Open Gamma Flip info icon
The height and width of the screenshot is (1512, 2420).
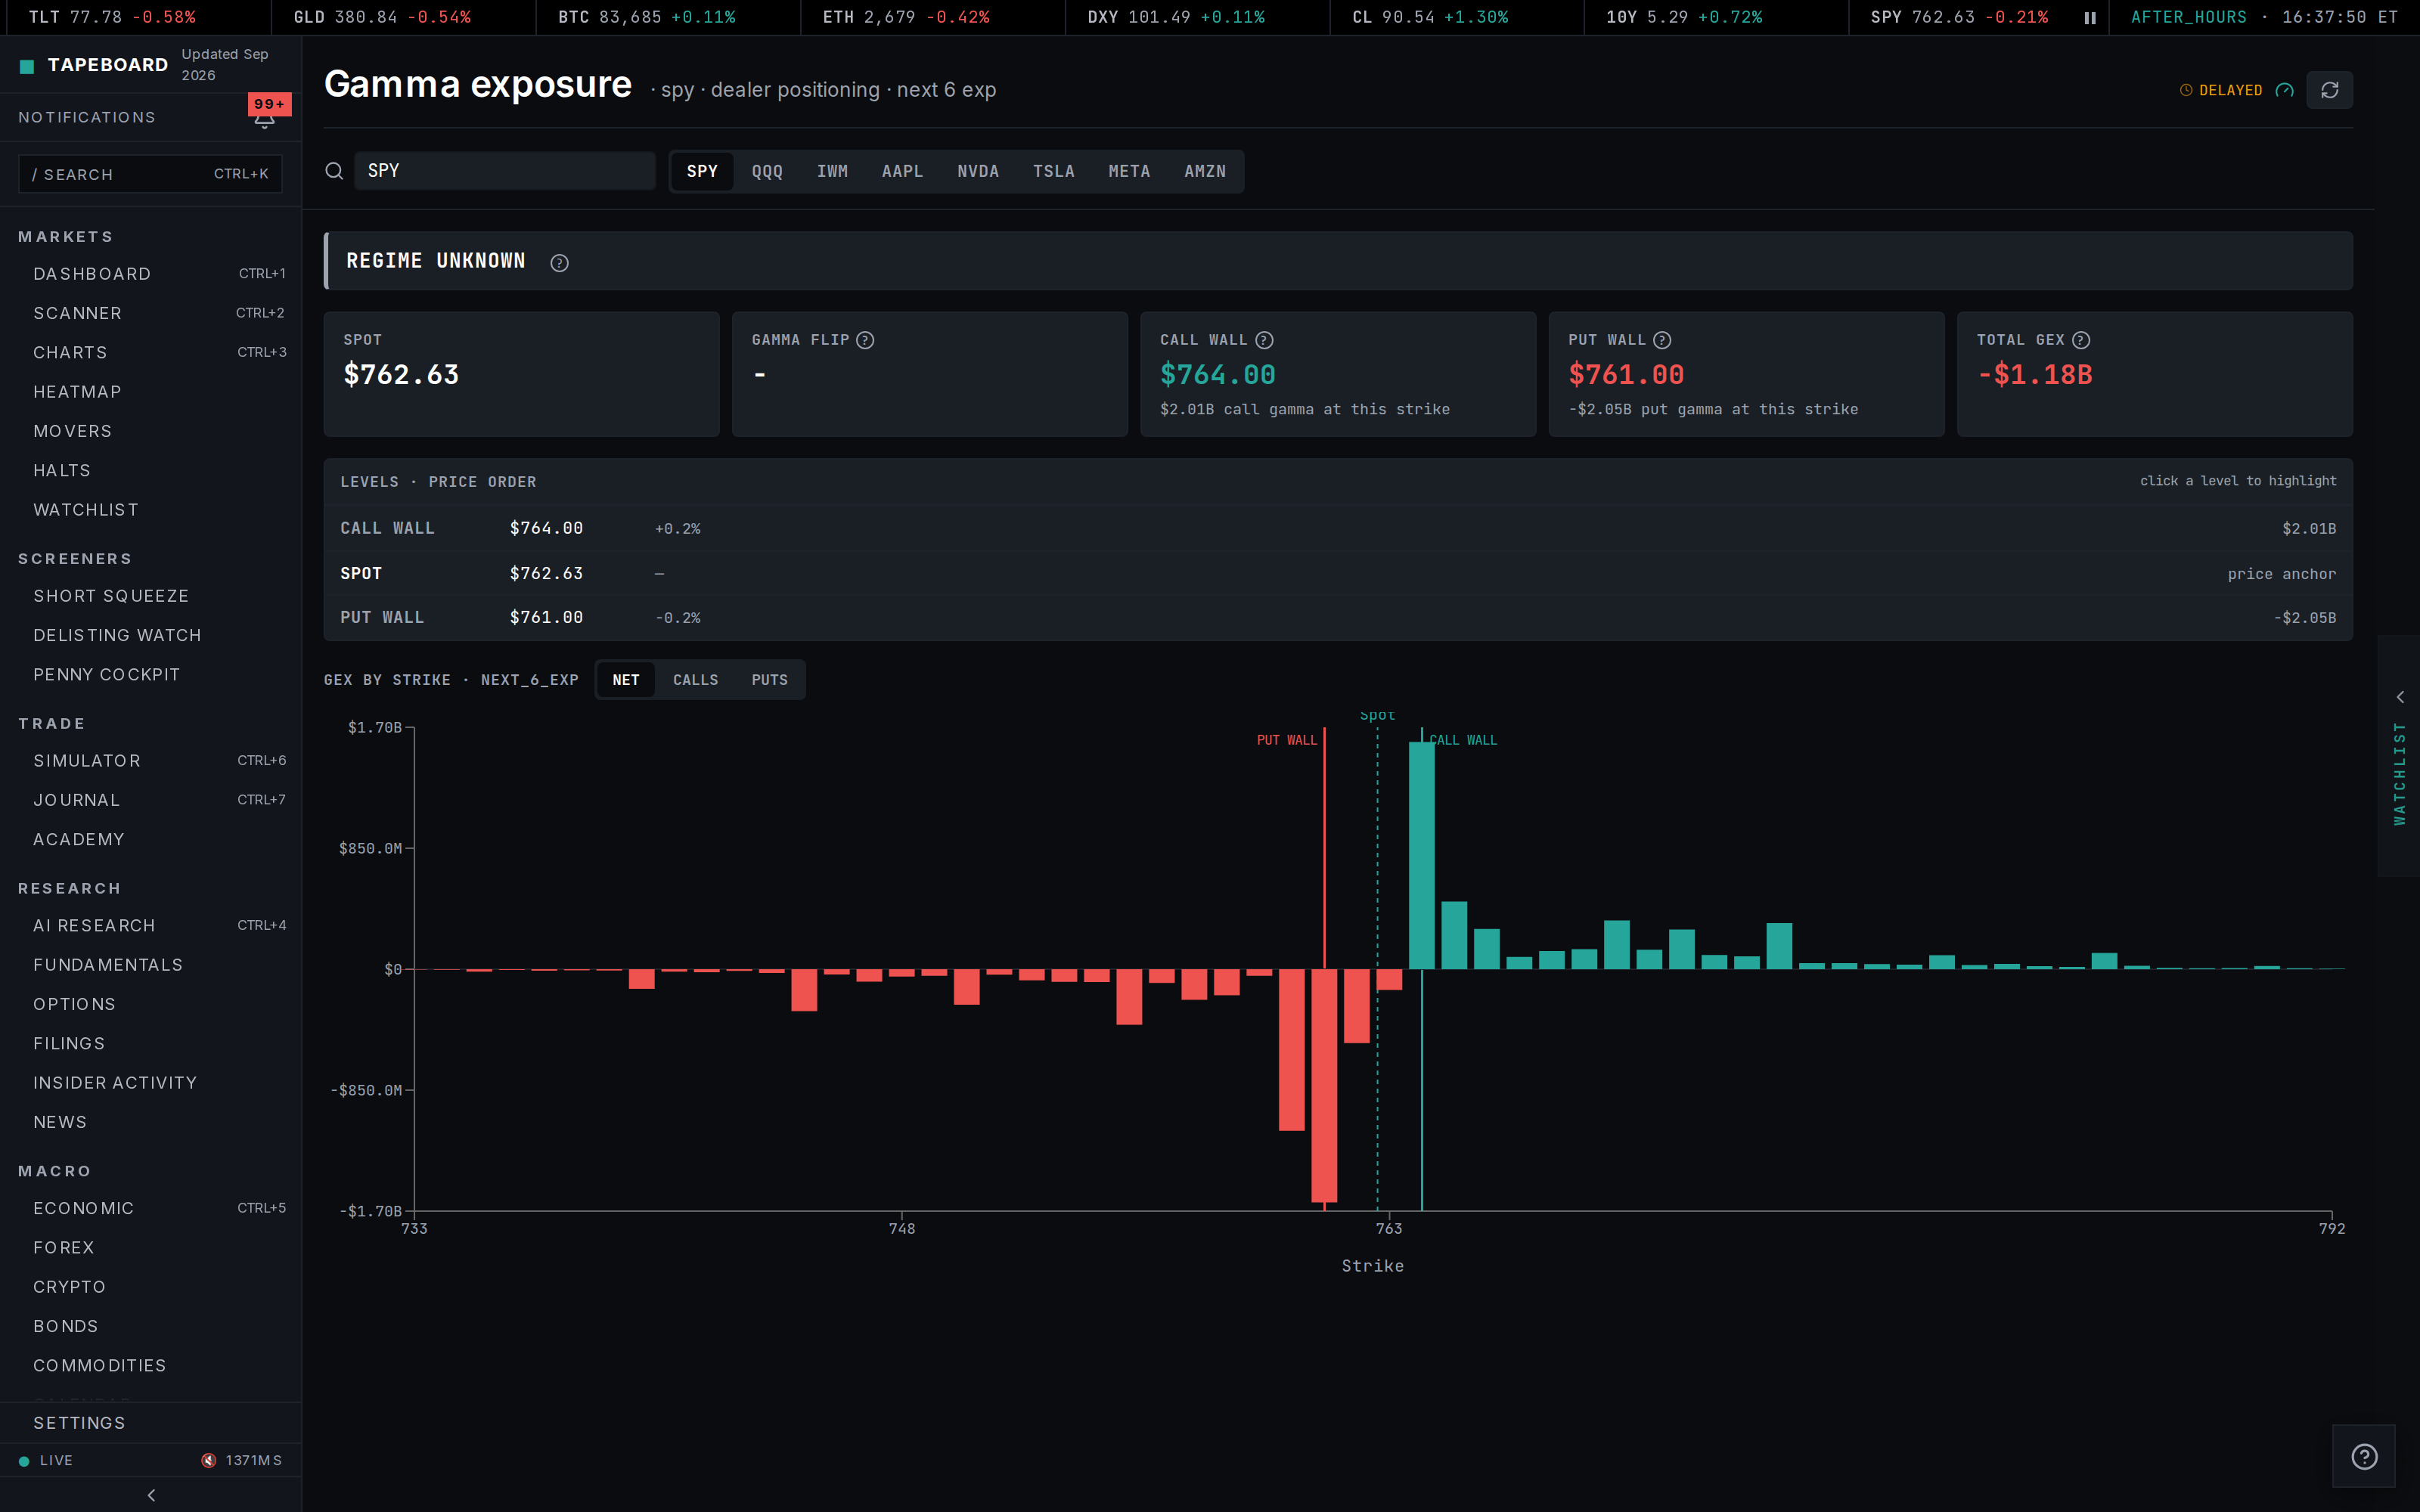tap(865, 340)
